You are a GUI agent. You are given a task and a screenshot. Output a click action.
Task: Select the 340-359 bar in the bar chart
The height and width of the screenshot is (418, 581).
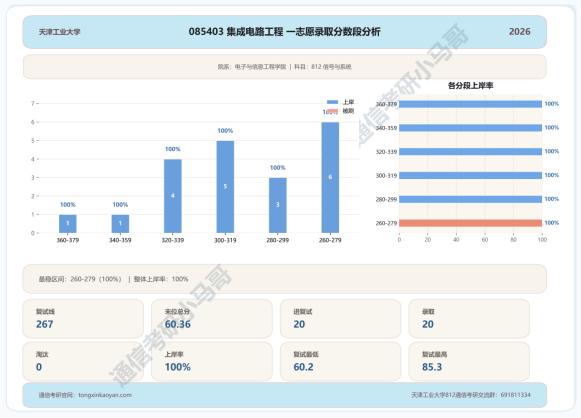click(x=120, y=224)
